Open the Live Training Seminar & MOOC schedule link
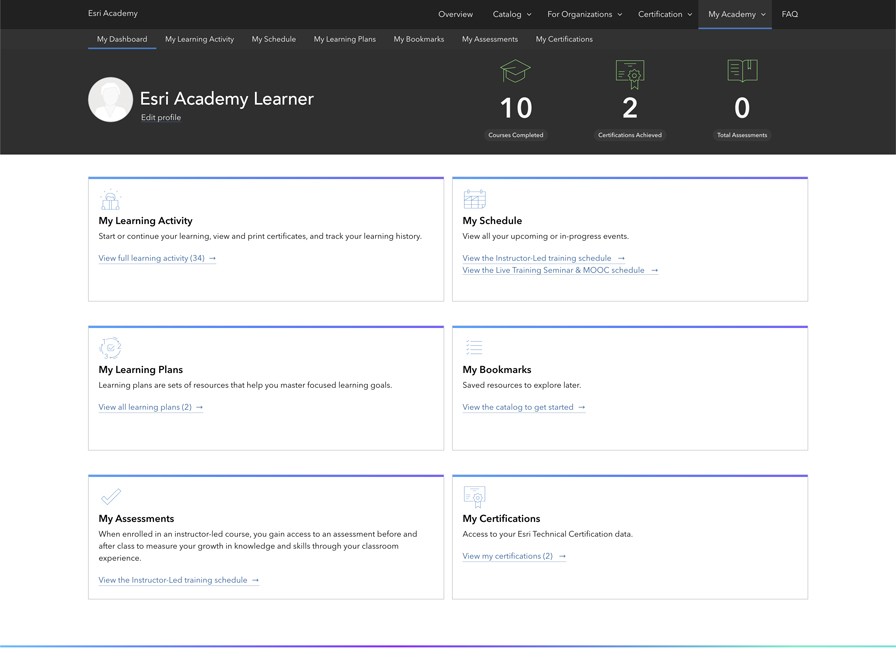 [x=560, y=270]
